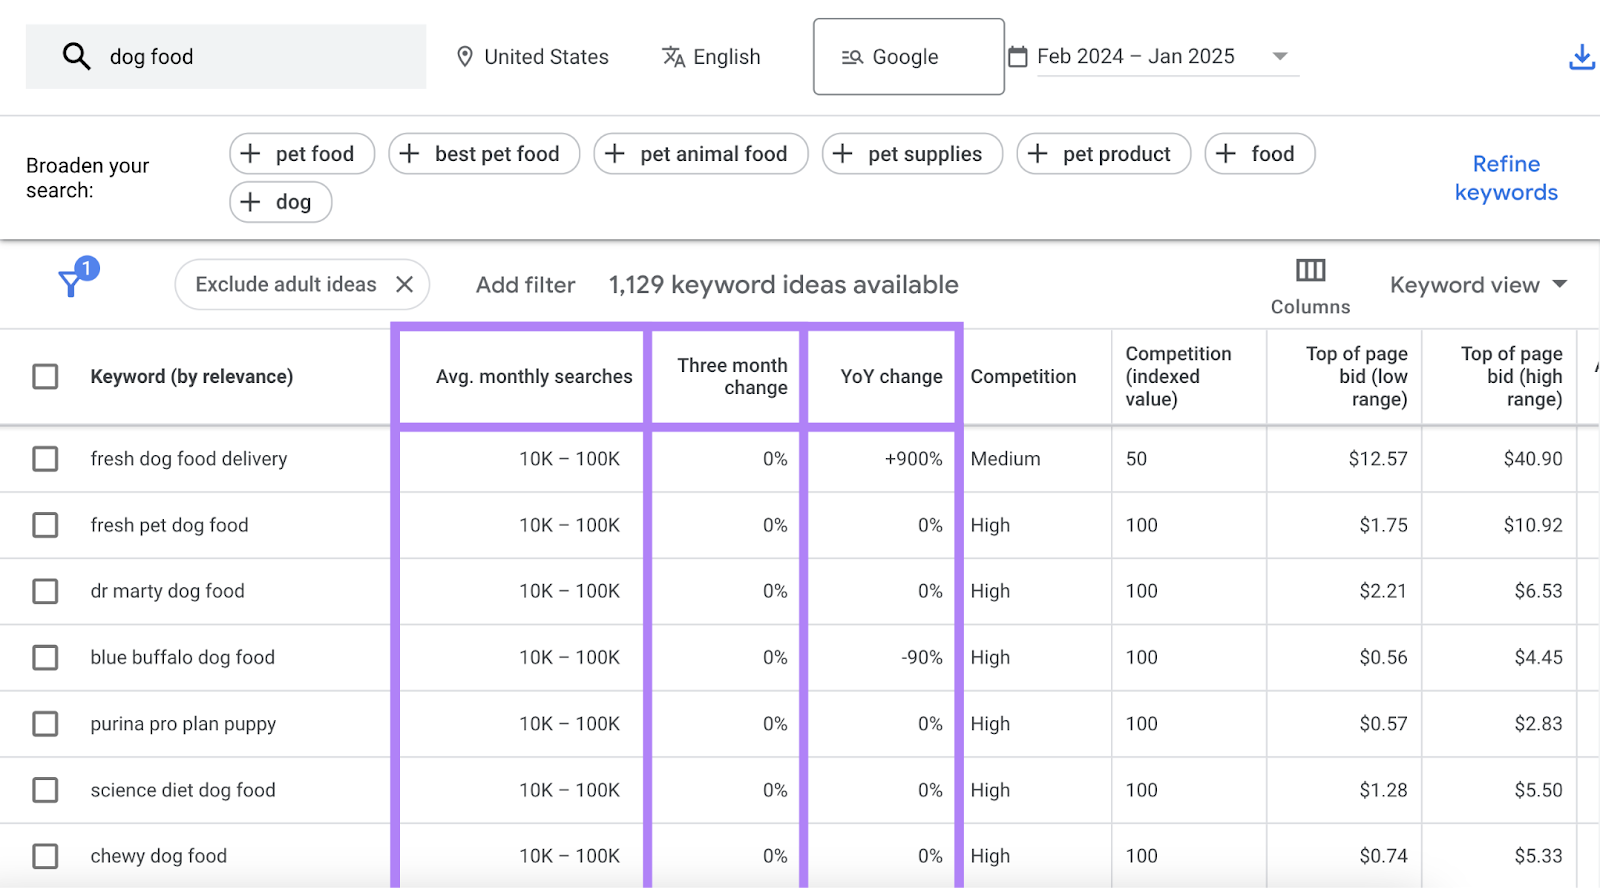Click plus icon on food chip
The image size is (1600, 888).
(x=1226, y=154)
